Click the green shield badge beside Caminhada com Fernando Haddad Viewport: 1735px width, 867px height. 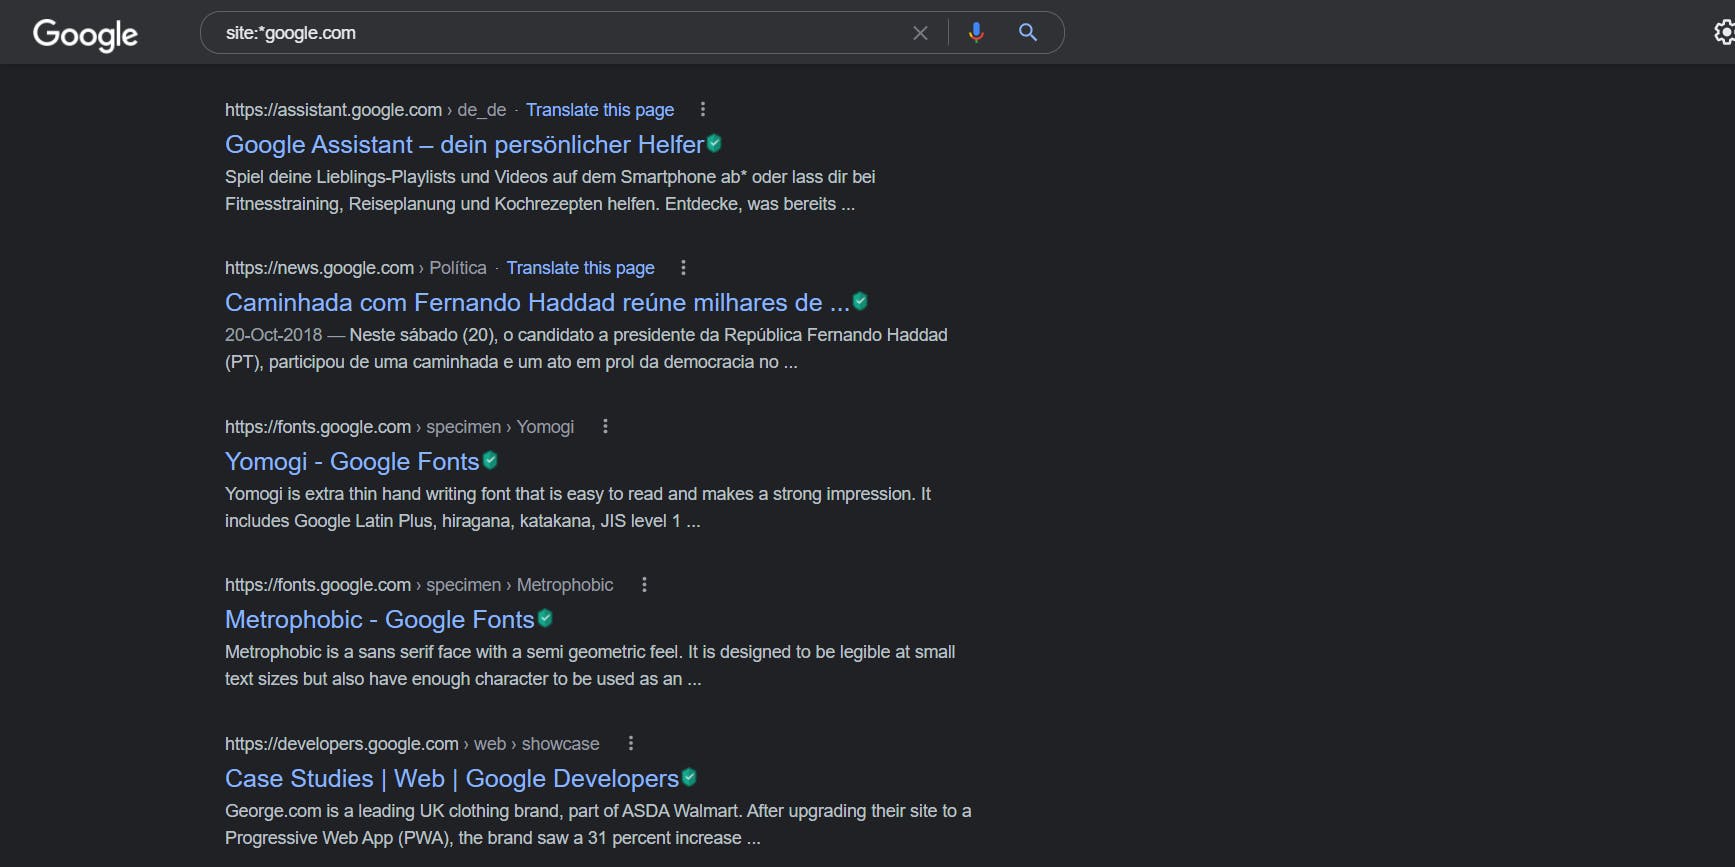tap(860, 301)
